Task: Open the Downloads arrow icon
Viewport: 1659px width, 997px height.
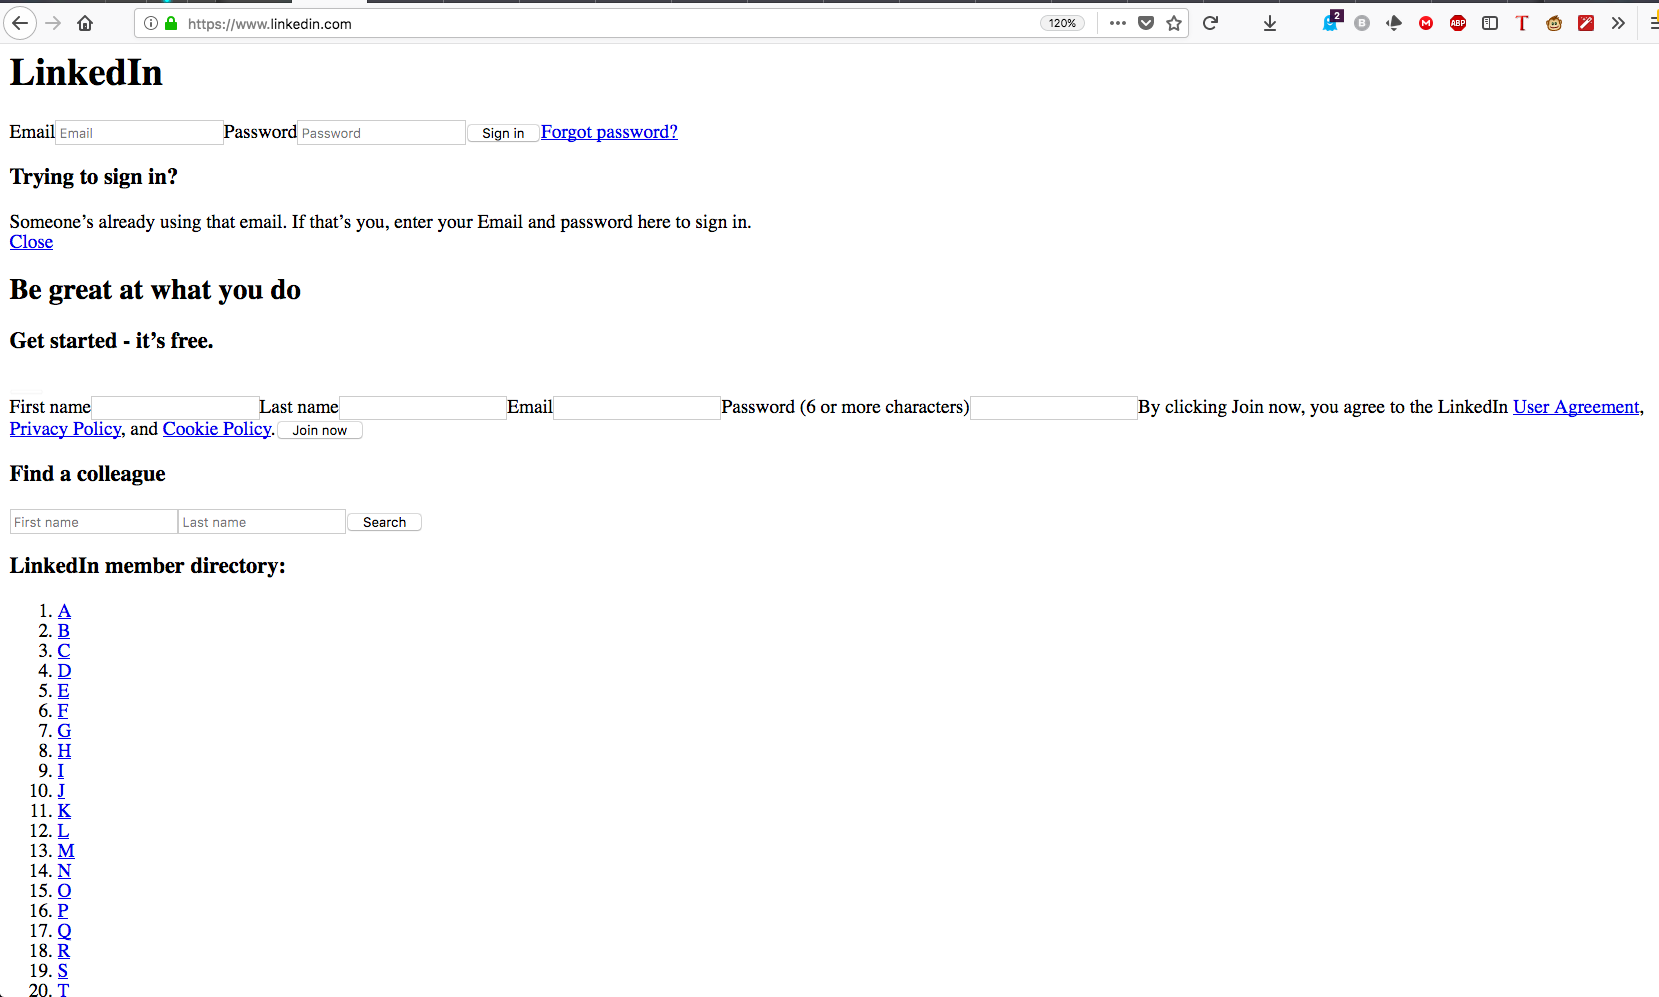Action: point(1270,23)
